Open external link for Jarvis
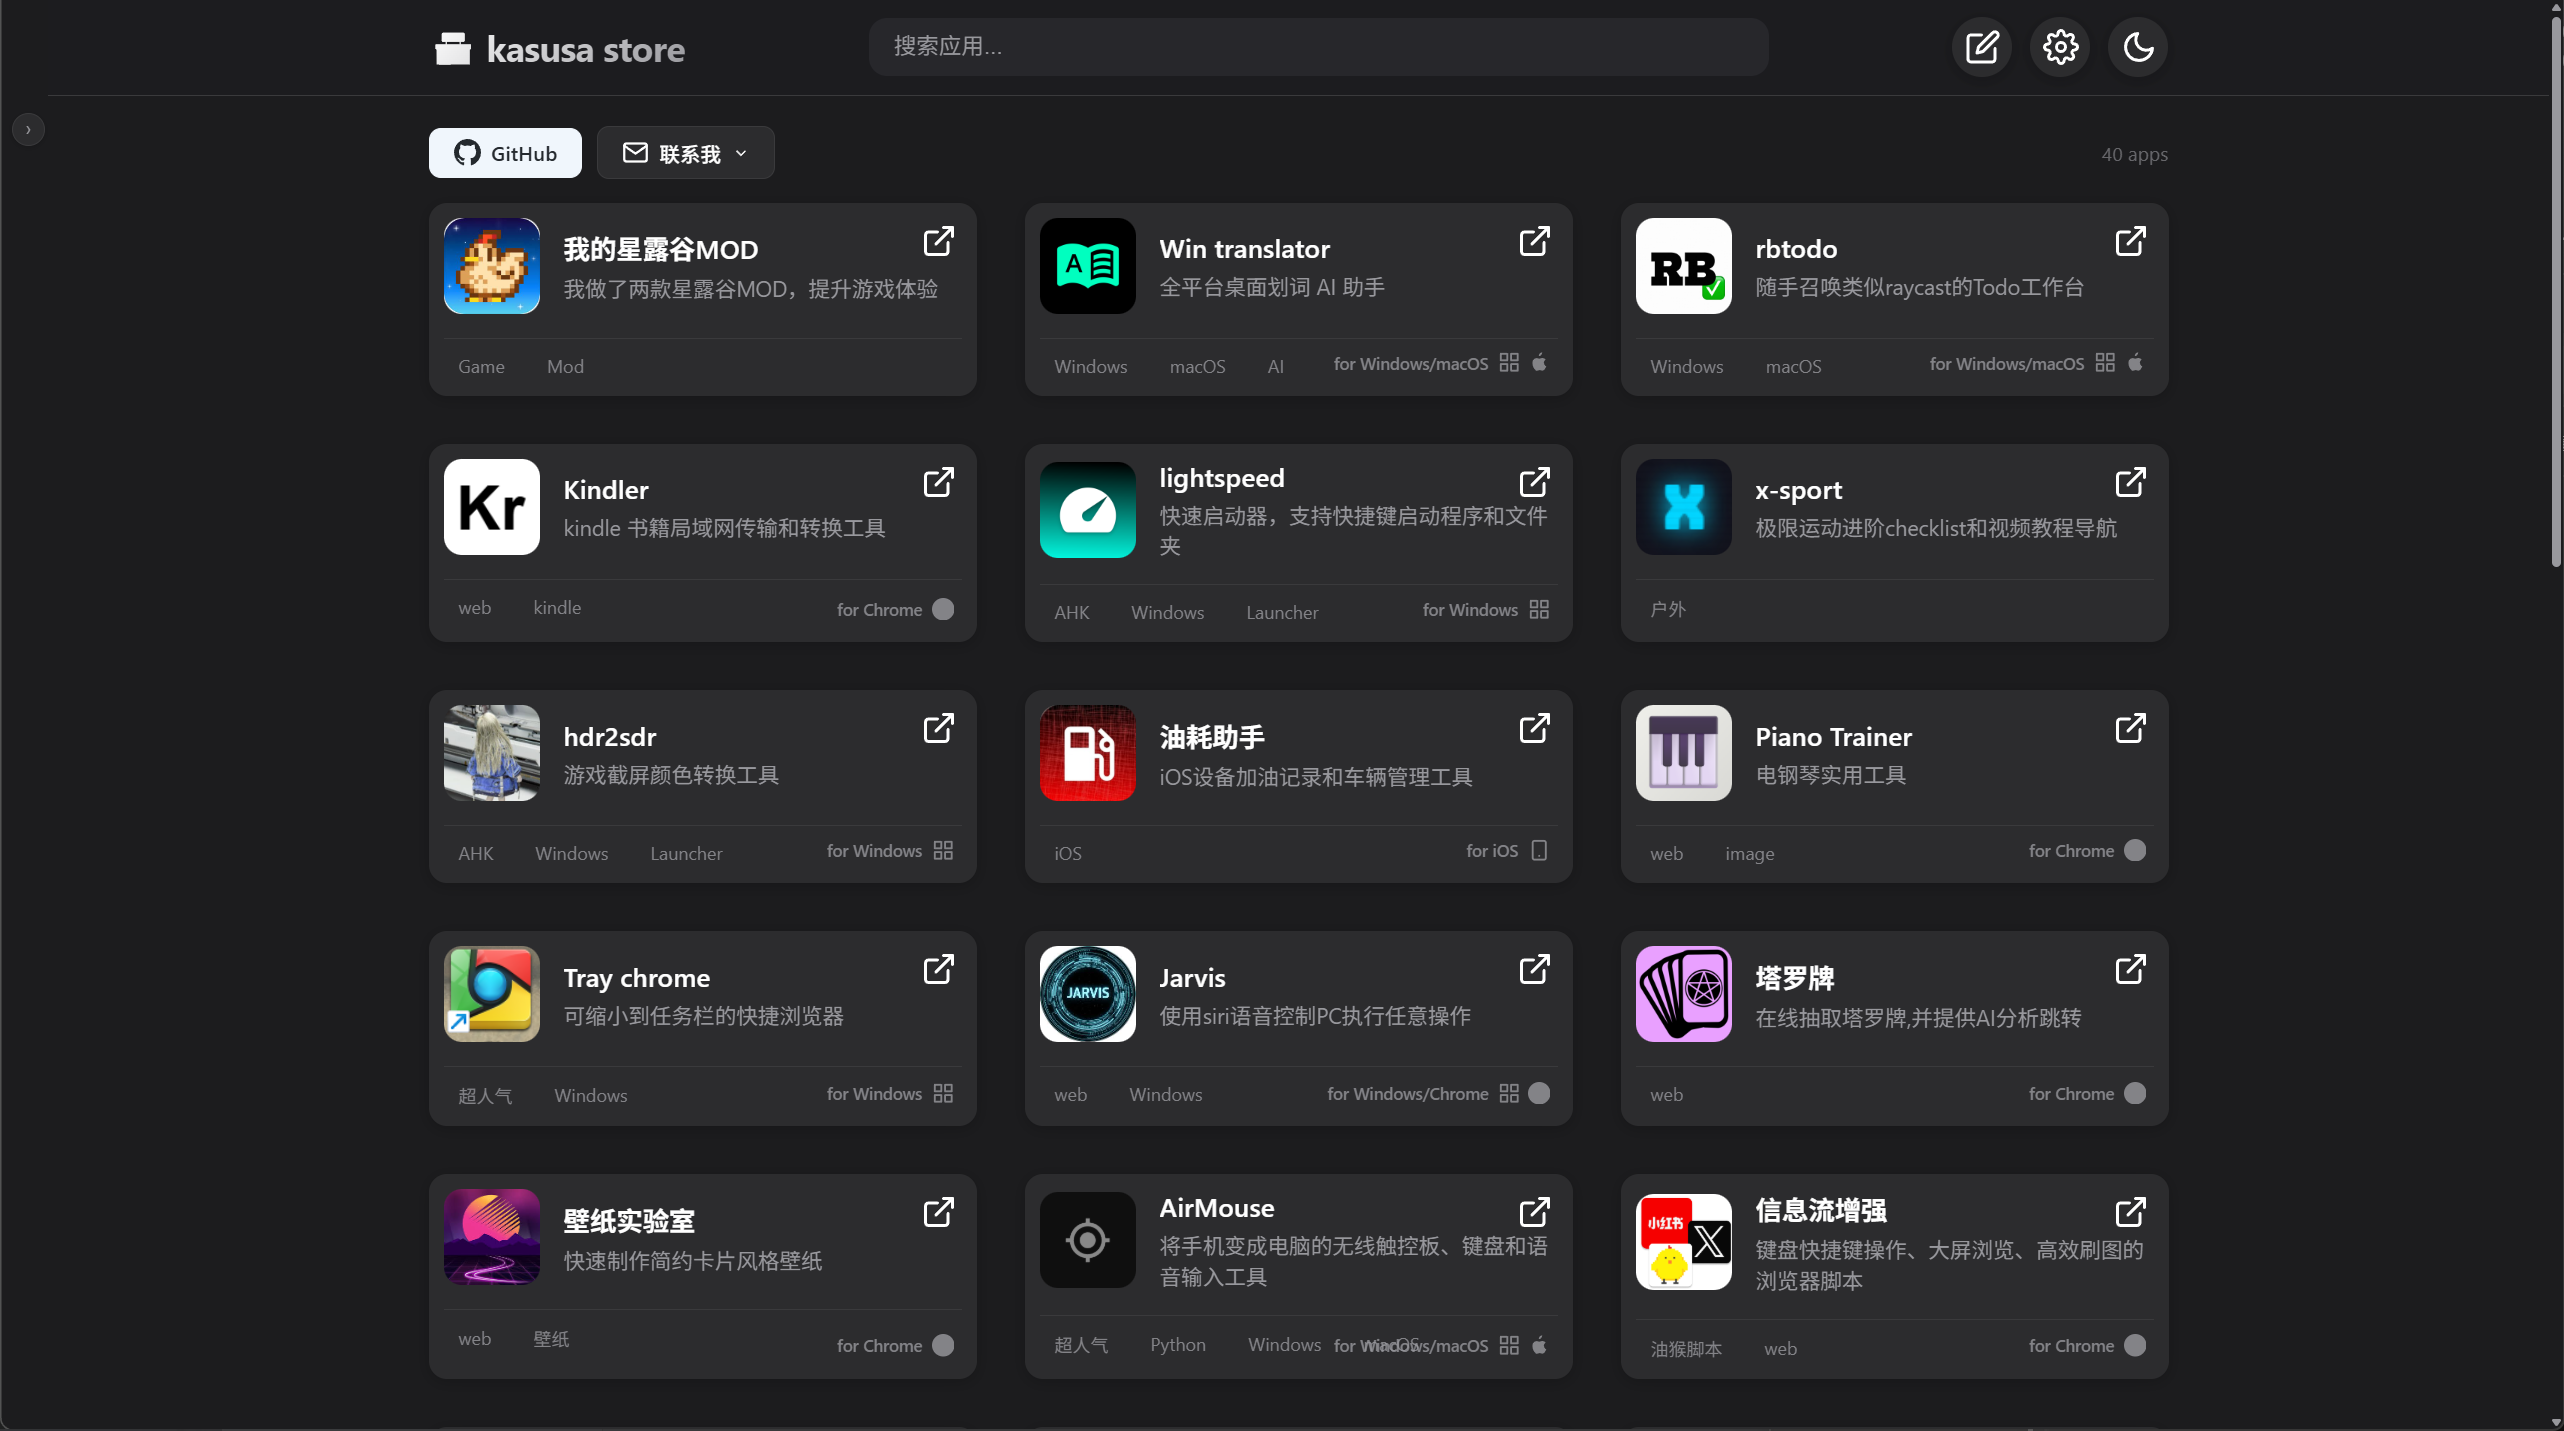The width and height of the screenshot is (2564, 1431). pos(1534,970)
